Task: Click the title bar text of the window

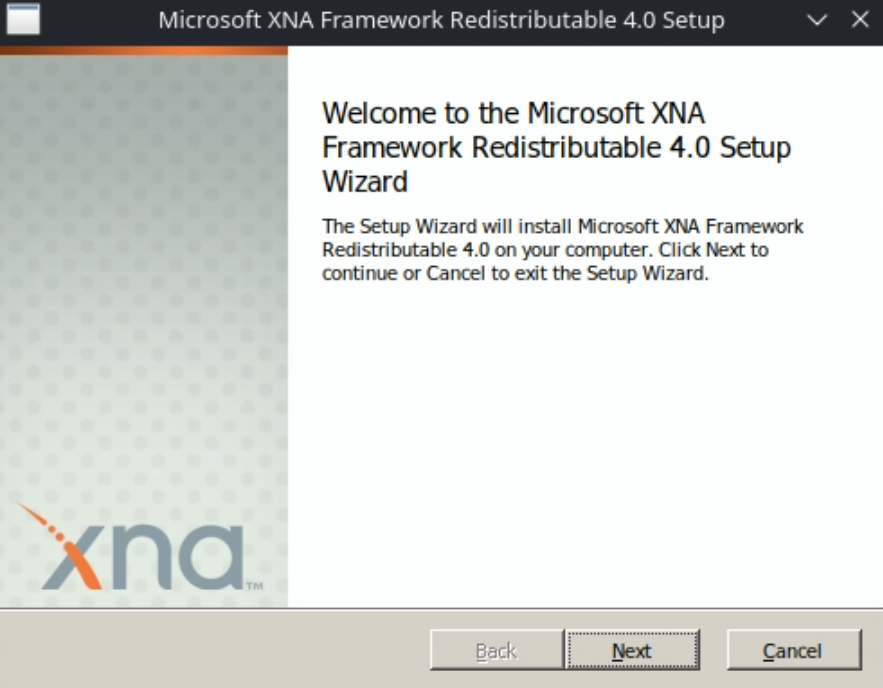Action: click(x=441, y=20)
